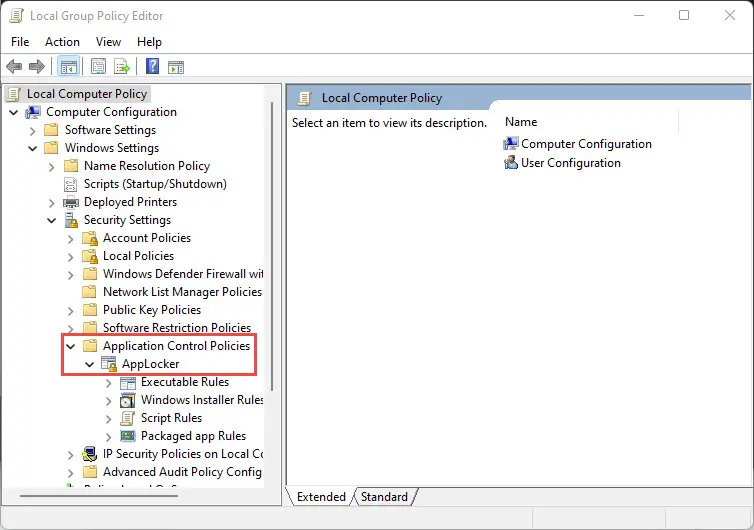Click the tree pane vertical scrollbar
754x530 pixels.
click(x=272, y=245)
